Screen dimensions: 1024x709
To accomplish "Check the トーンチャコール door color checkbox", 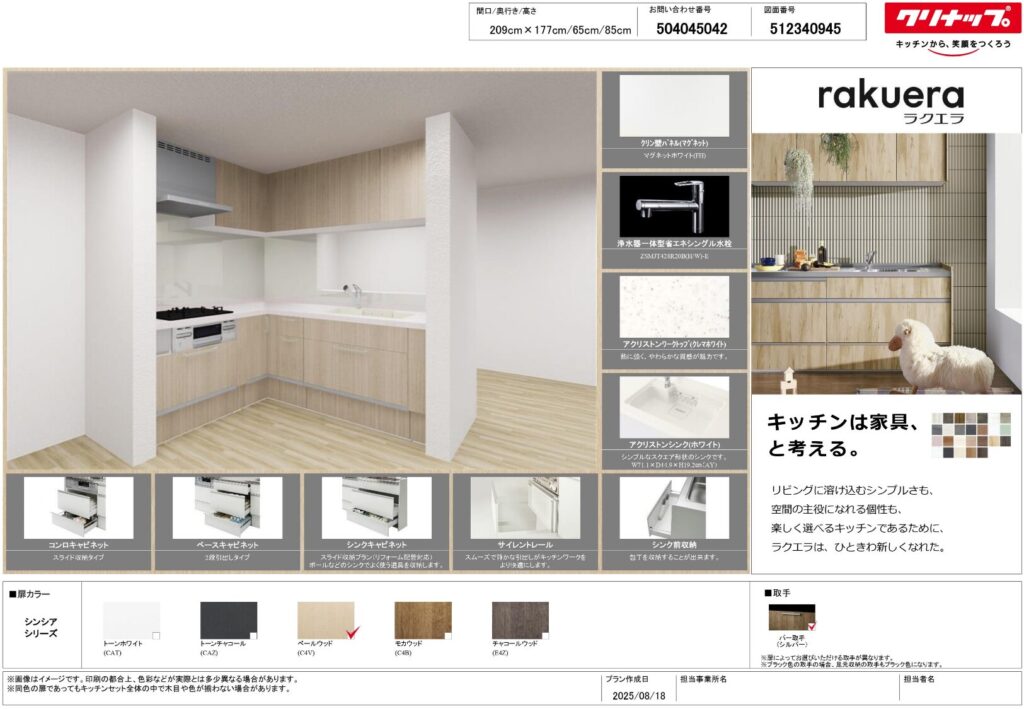I will (253, 636).
